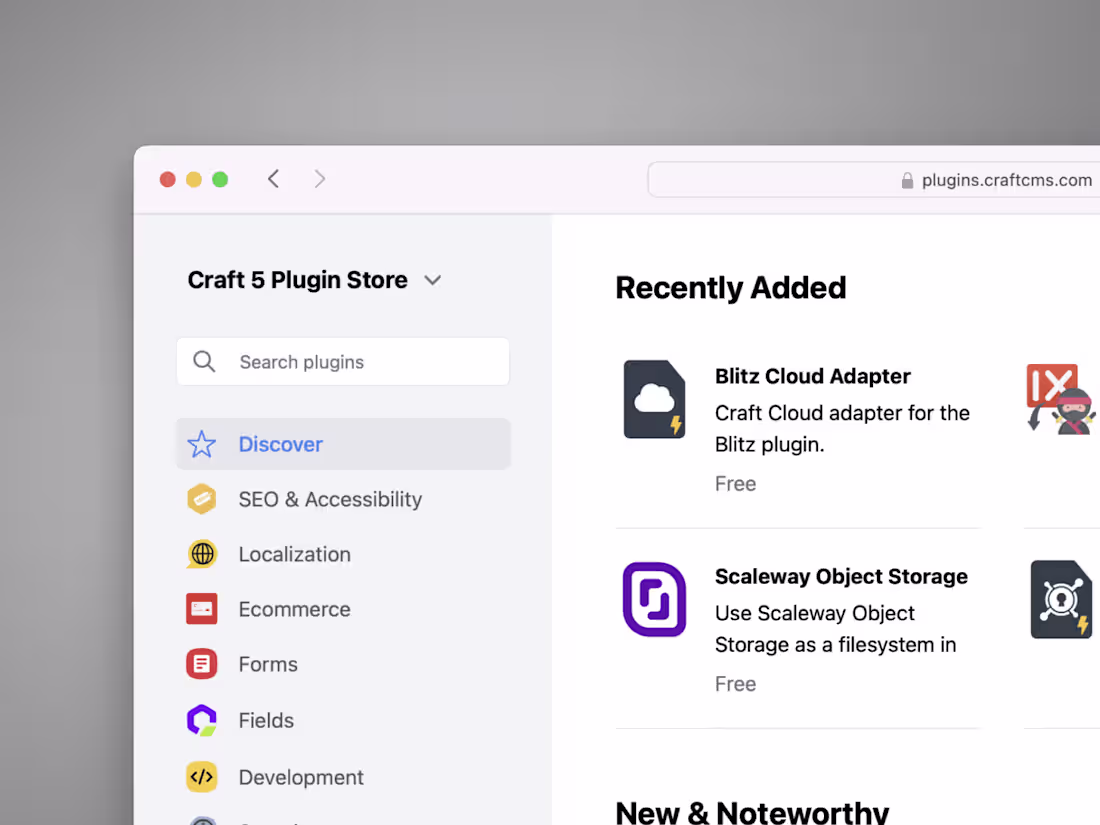The height and width of the screenshot is (825, 1100).
Task: Click the Scaleway Object Storage purple icon
Action: [655, 599]
